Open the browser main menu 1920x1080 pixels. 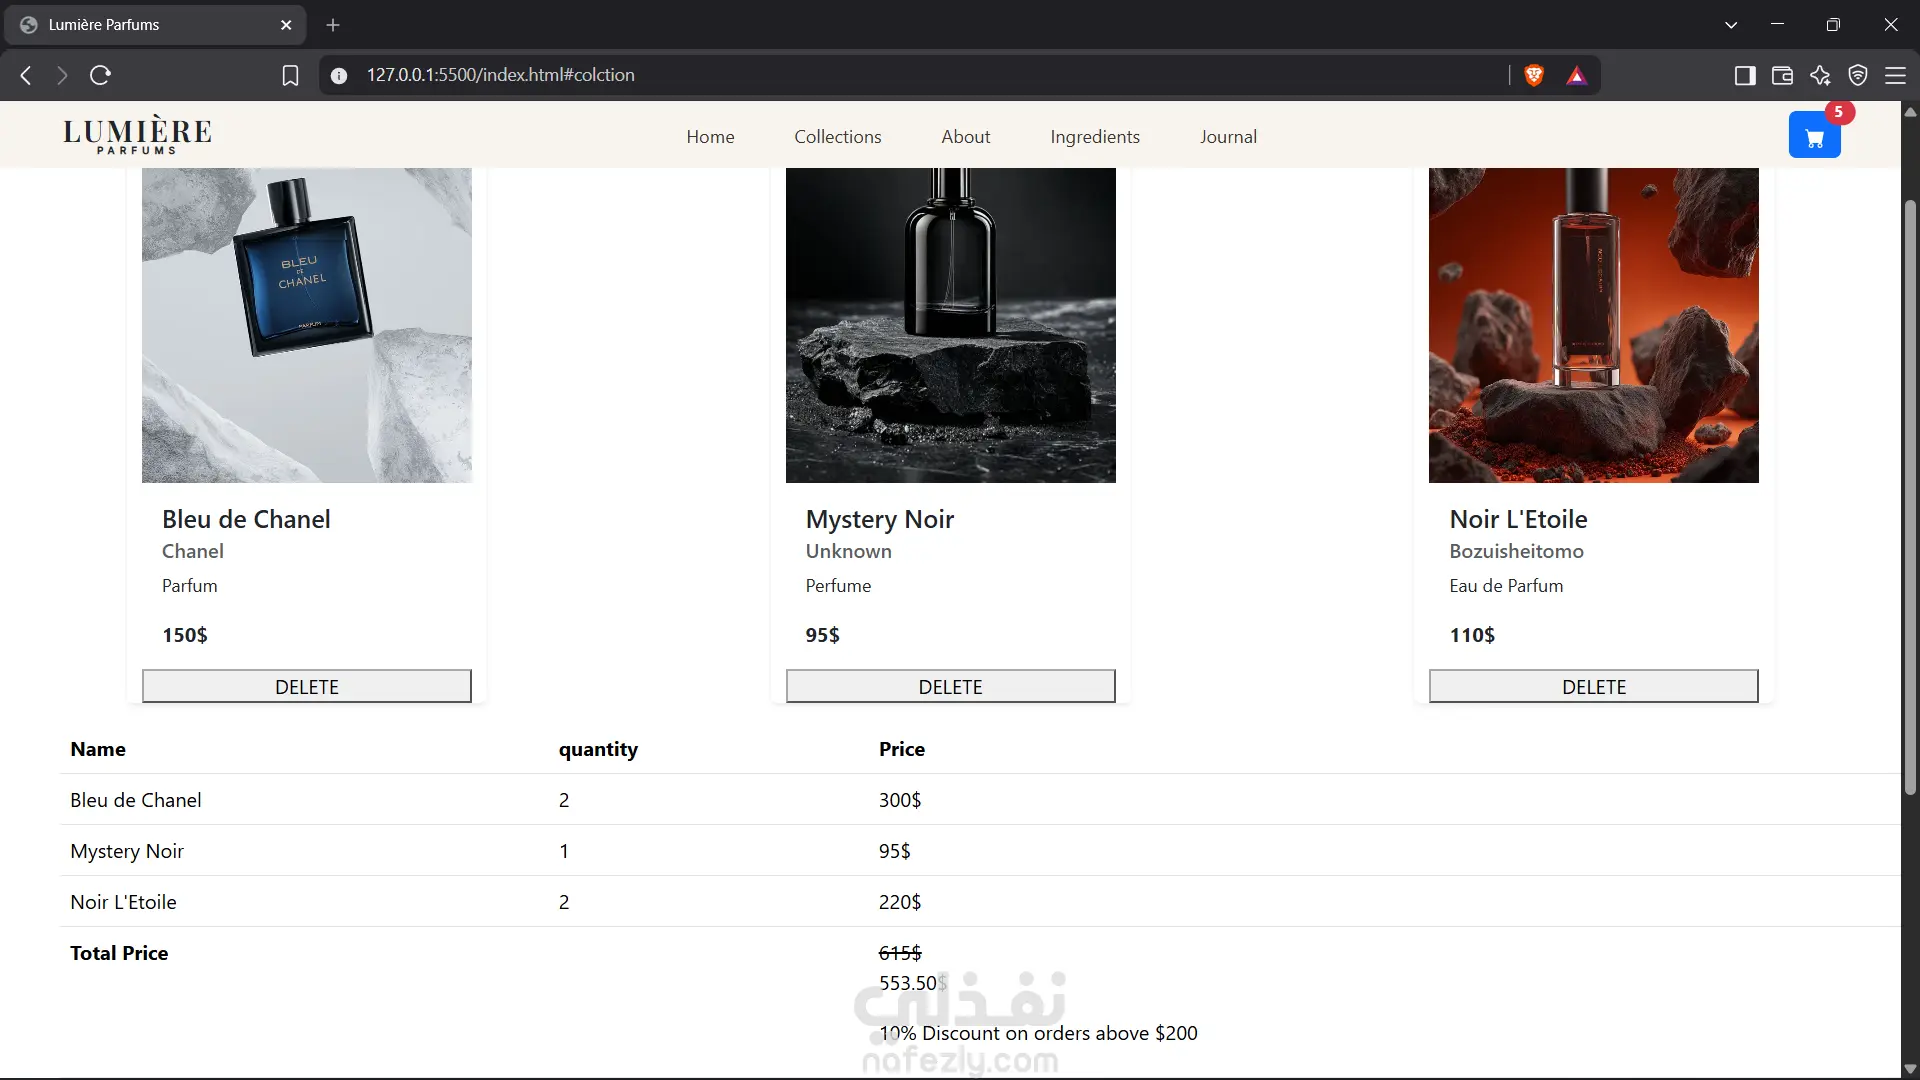pyautogui.click(x=1895, y=75)
